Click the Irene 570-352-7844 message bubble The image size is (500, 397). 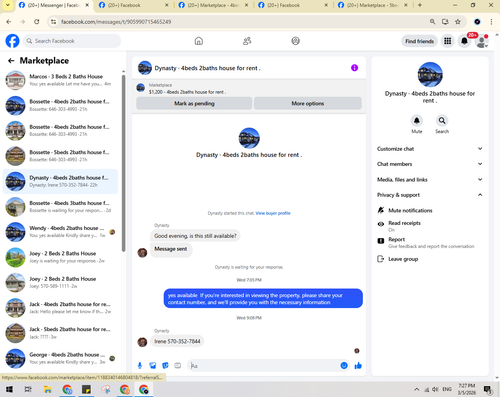click(x=177, y=341)
